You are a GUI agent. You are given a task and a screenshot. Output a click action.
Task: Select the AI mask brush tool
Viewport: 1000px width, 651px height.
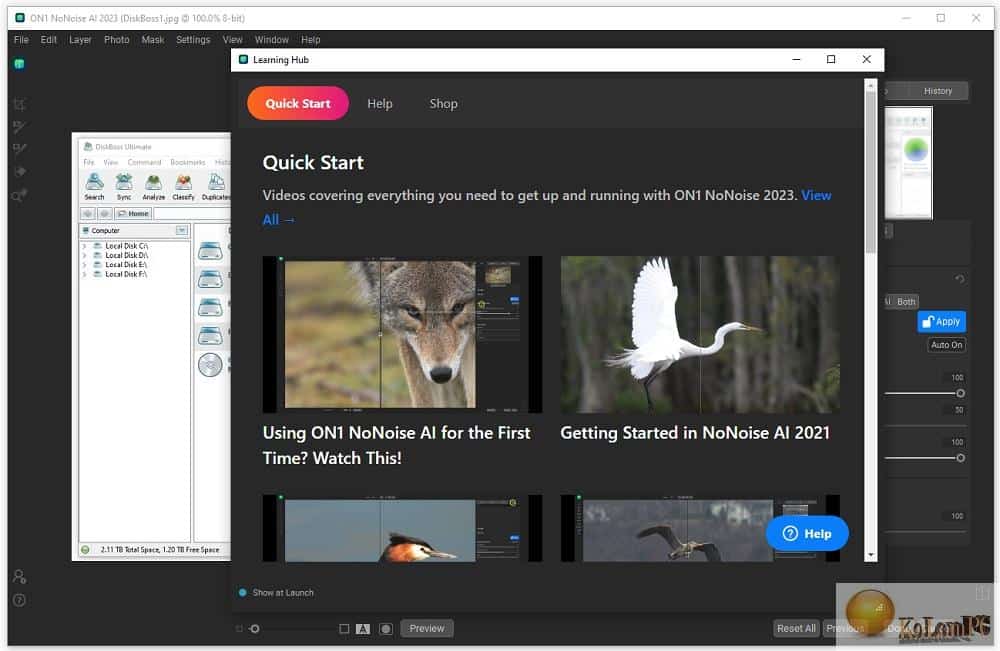coord(19,149)
